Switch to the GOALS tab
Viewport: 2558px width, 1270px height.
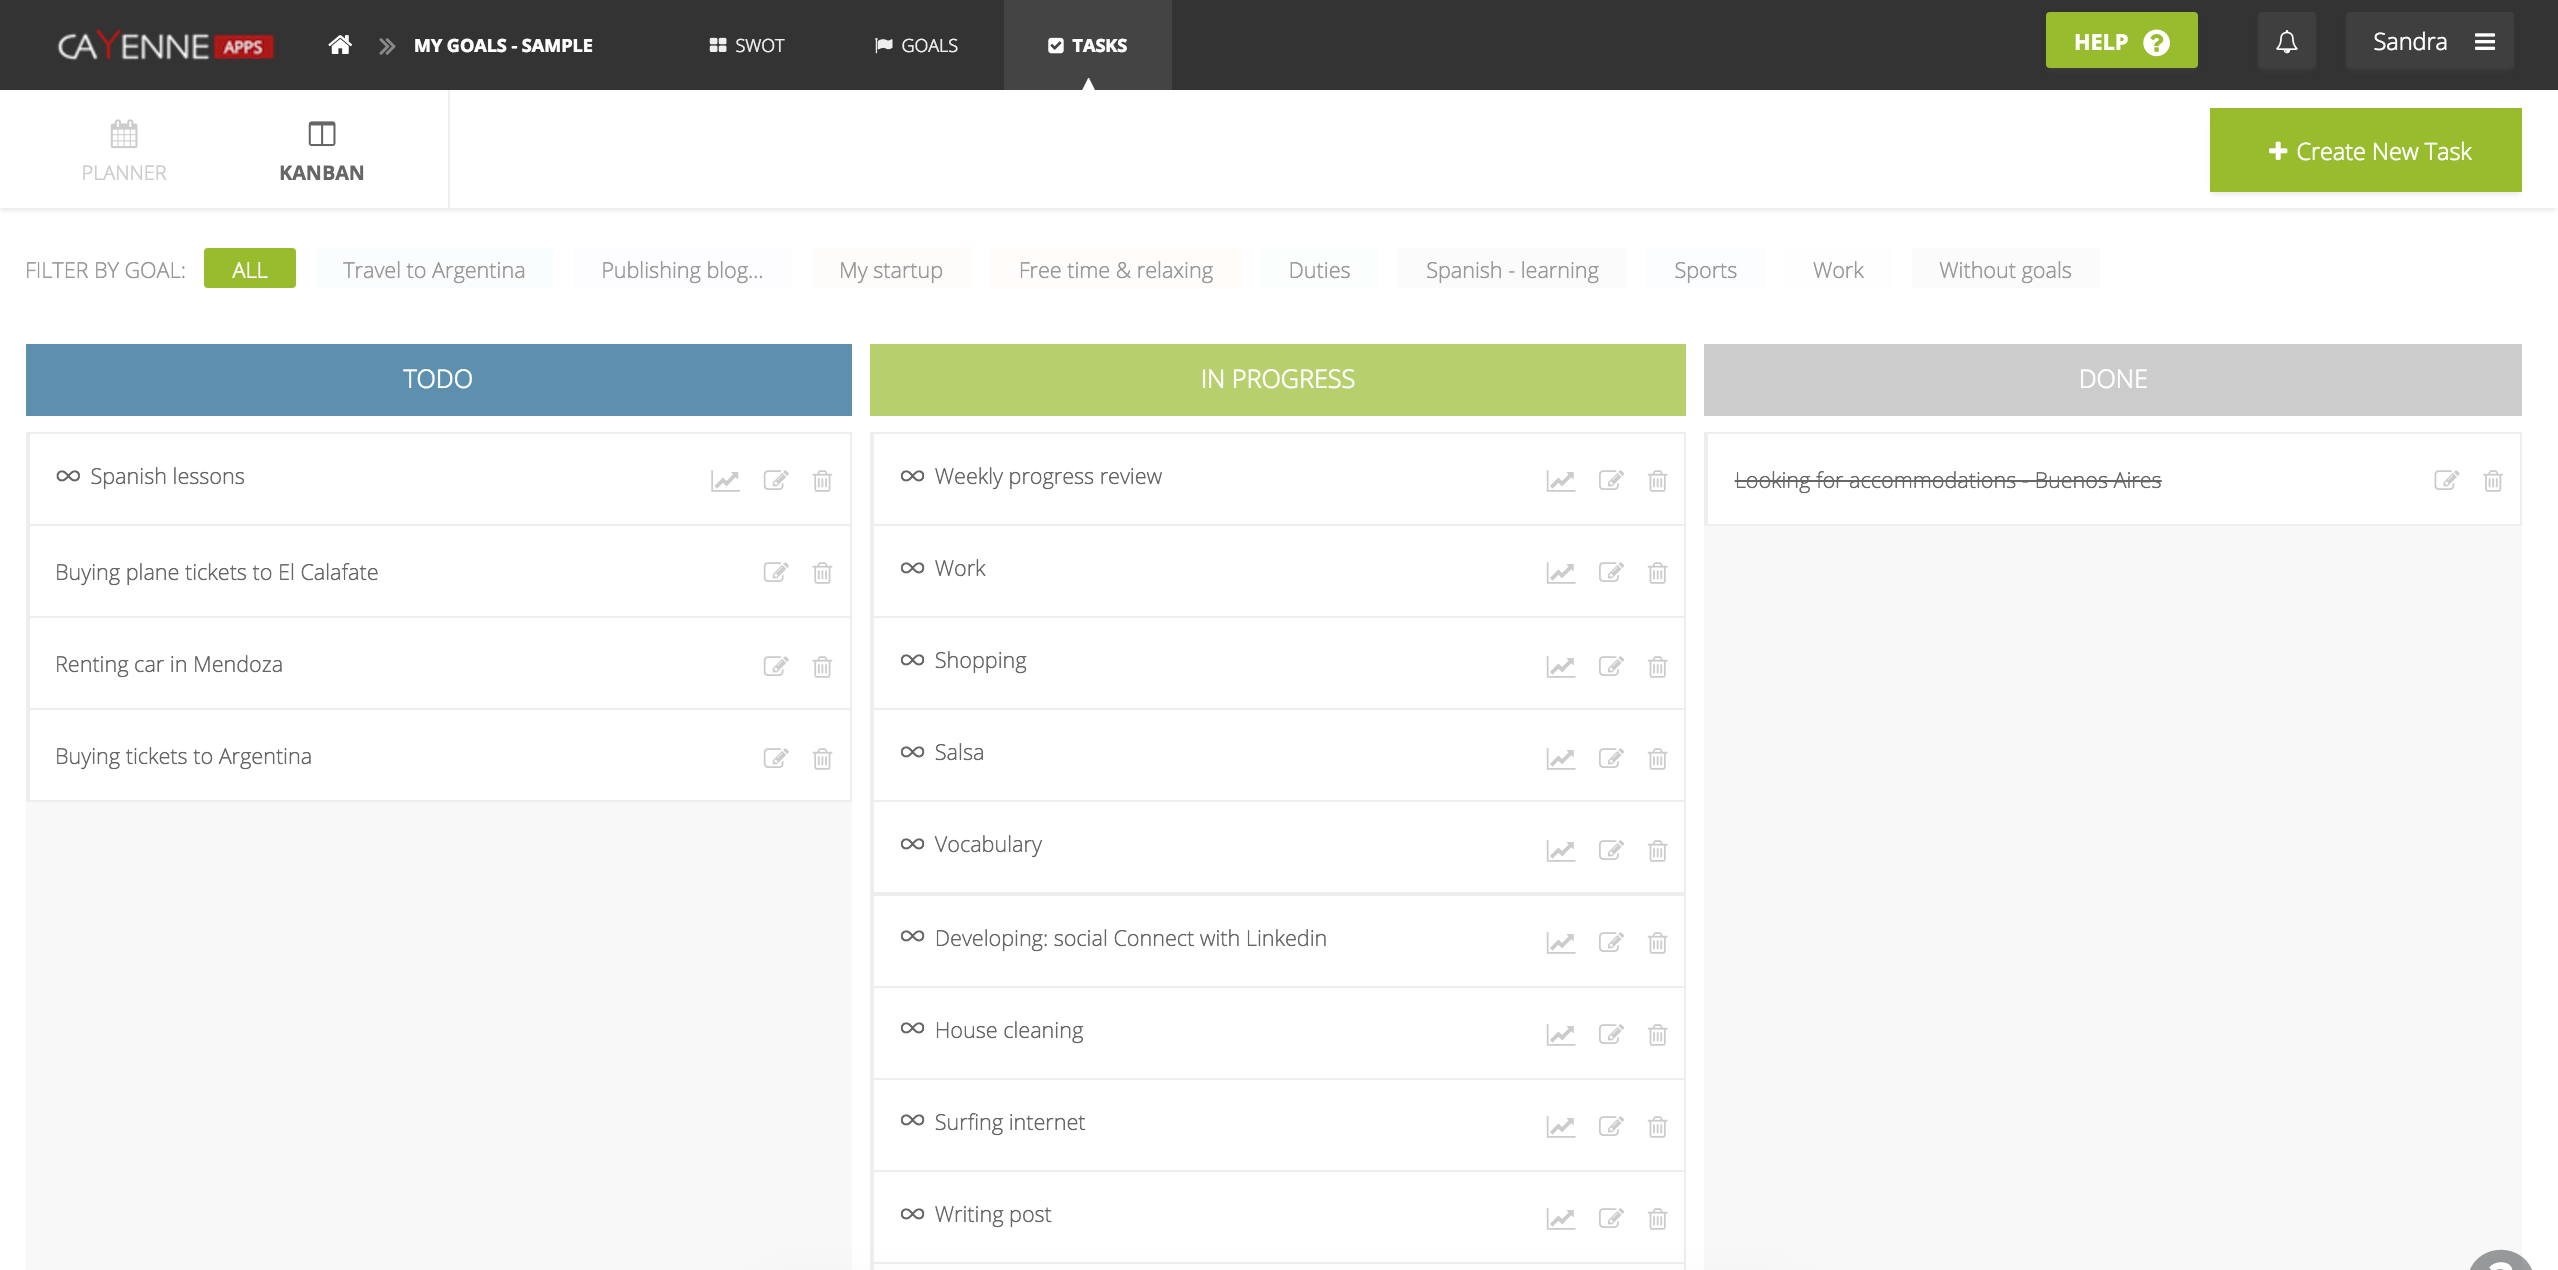[916, 45]
